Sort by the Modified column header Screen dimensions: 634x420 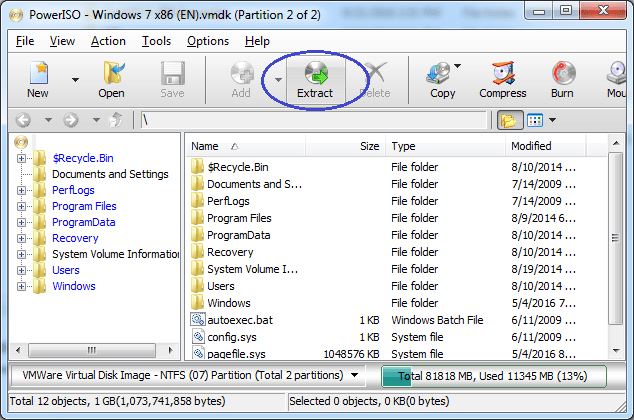(545, 146)
